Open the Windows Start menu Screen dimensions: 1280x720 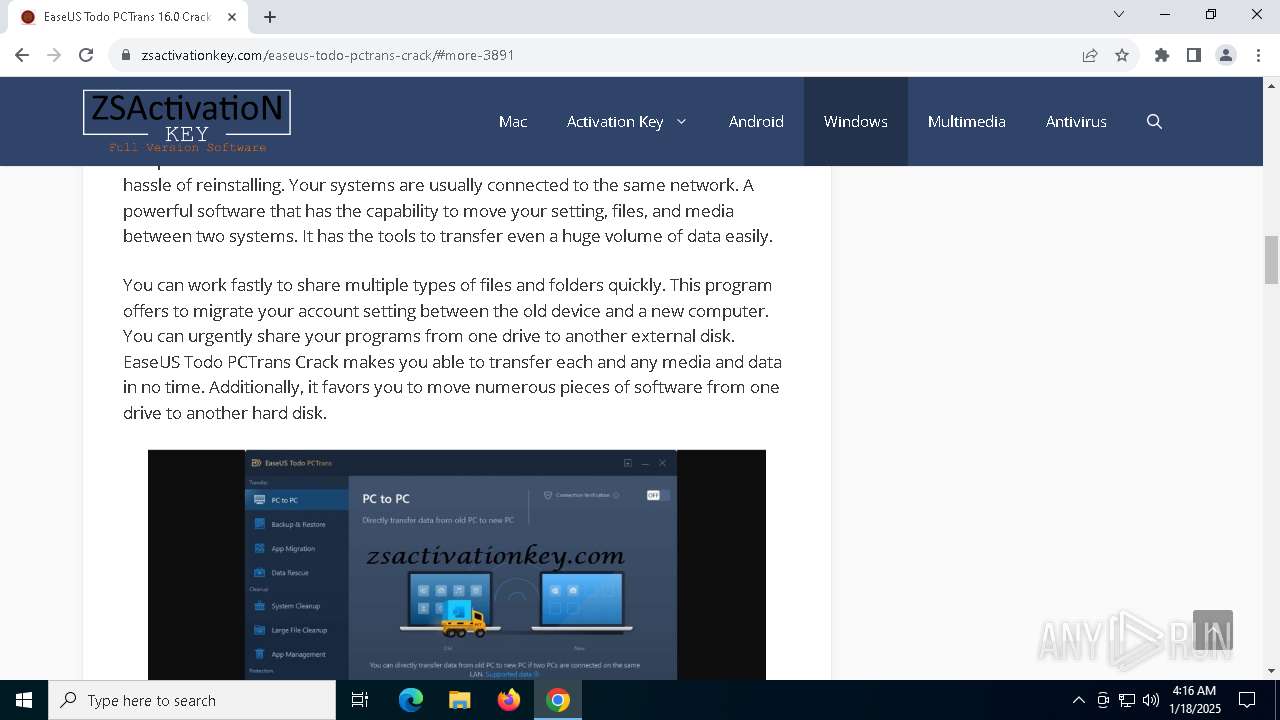point(24,700)
